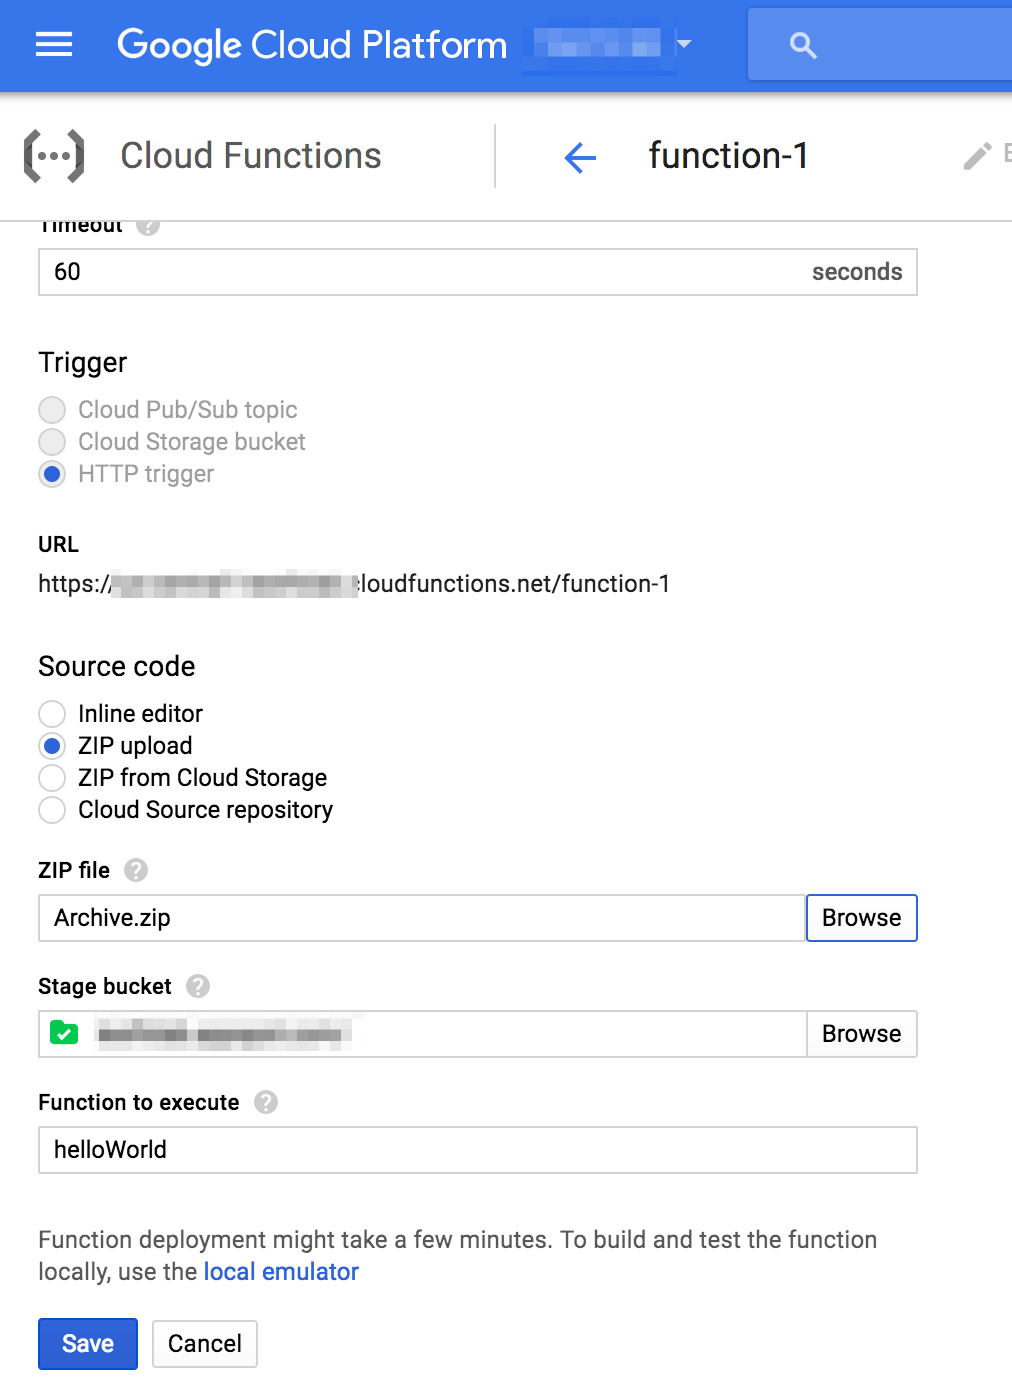Viewport: 1012px width, 1384px height.
Task: Choose ZIP from Cloud Storage option
Action: [x=51, y=778]
